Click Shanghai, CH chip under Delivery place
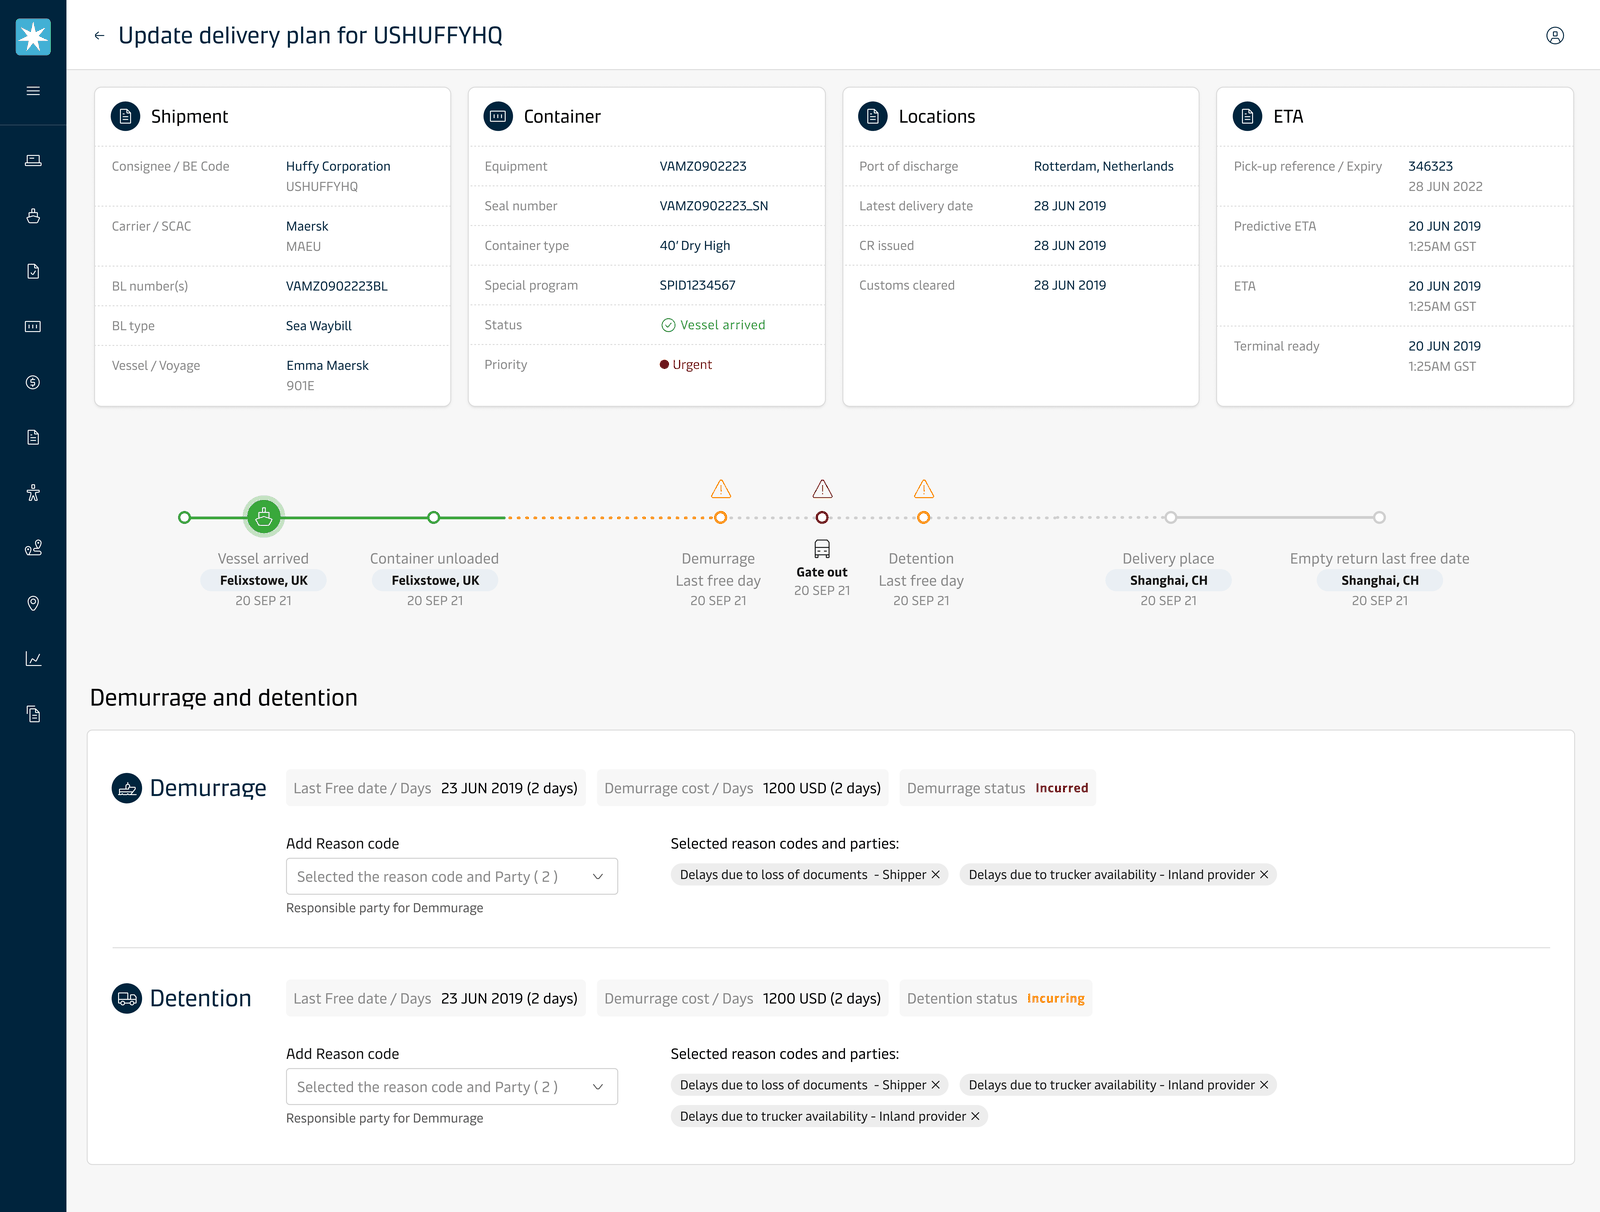1600x1212 pixels. (1169, 580)
